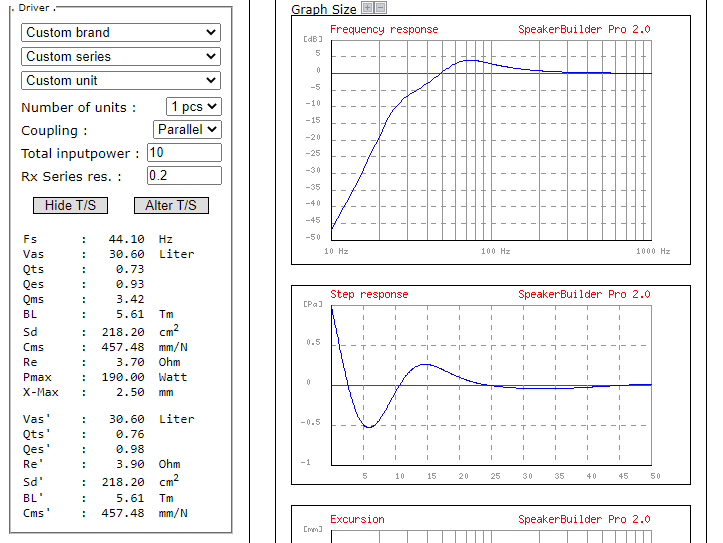Decrease graph size with minus icon
The image size is (723, 543).
pyautogui.click(x=380, y=7)
